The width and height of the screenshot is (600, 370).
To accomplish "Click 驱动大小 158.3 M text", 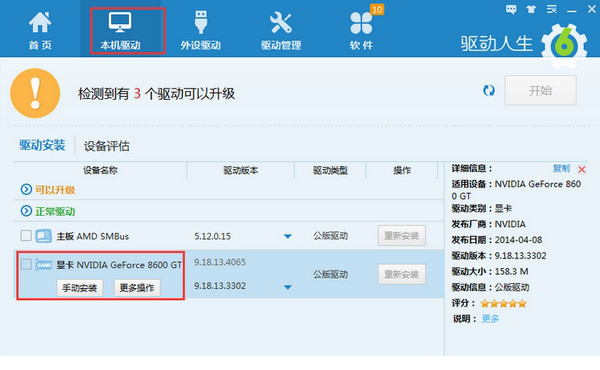I will (490, 272).
